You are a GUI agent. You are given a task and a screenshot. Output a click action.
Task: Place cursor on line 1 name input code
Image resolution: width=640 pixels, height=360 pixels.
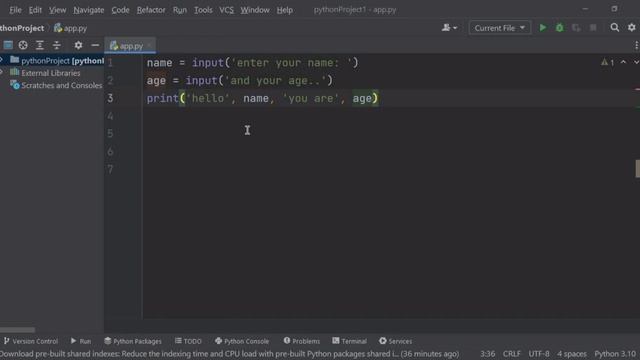(x=253, y=63)
